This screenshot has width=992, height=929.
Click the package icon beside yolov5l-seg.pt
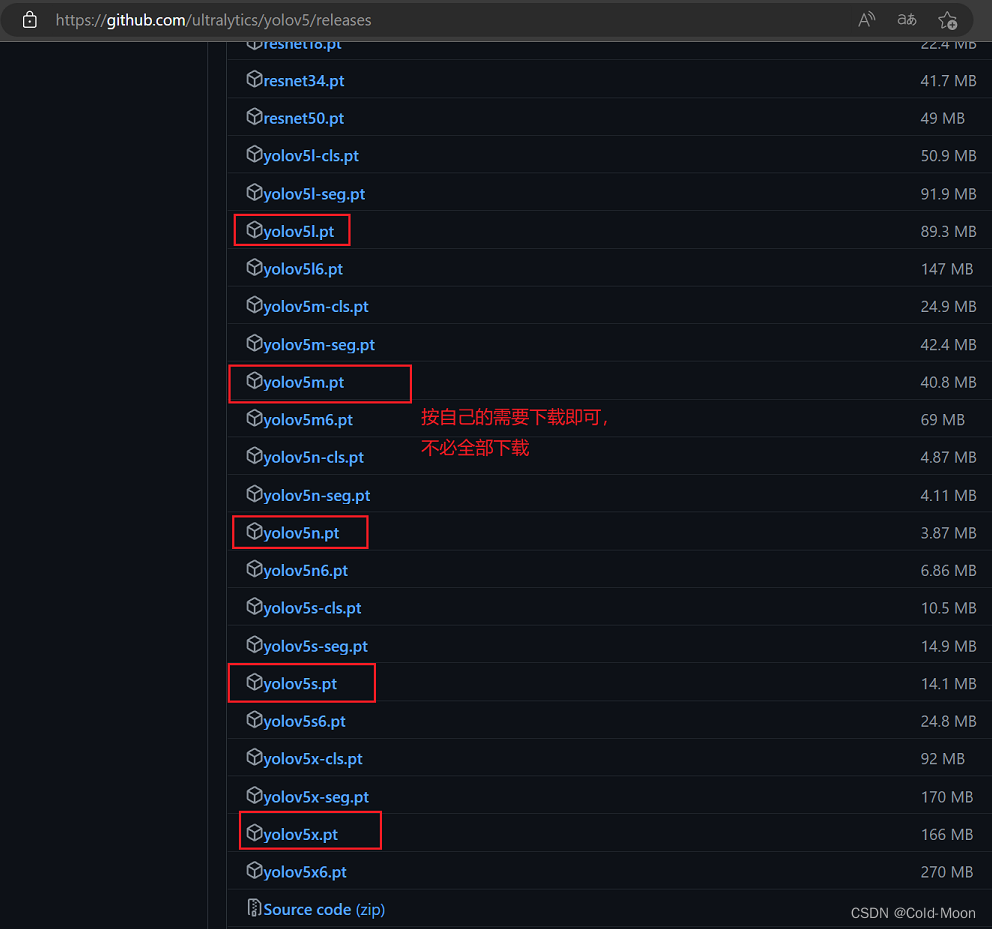(254, 192)
